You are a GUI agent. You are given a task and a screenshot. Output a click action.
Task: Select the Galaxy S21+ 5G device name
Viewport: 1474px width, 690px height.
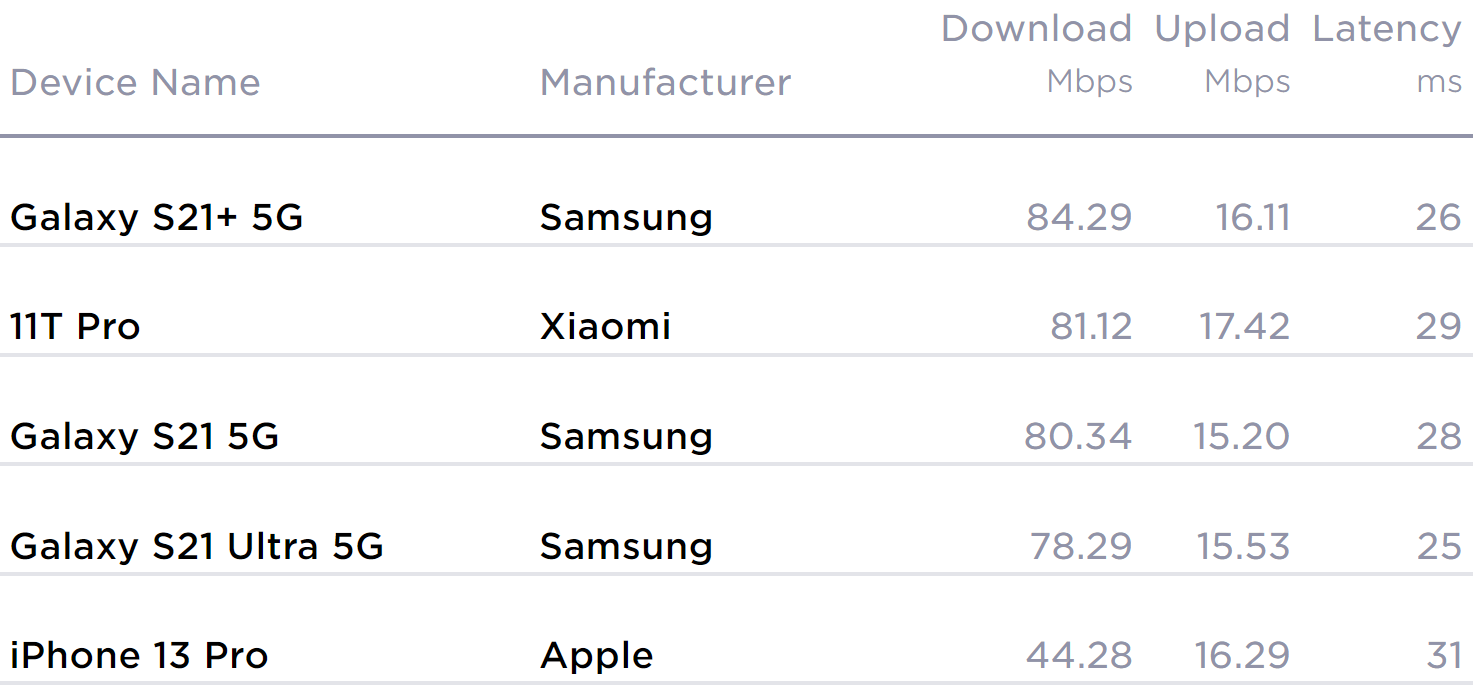pos(156,217)
